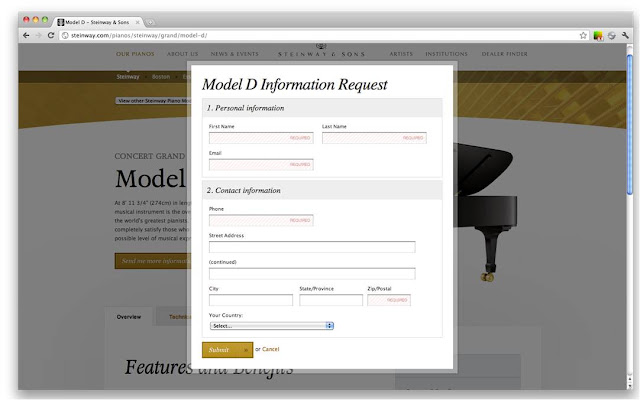This screenshot has width=640, height=400.
Task: Click the CONCERT GRAND label text
Action: click(150, 156)
